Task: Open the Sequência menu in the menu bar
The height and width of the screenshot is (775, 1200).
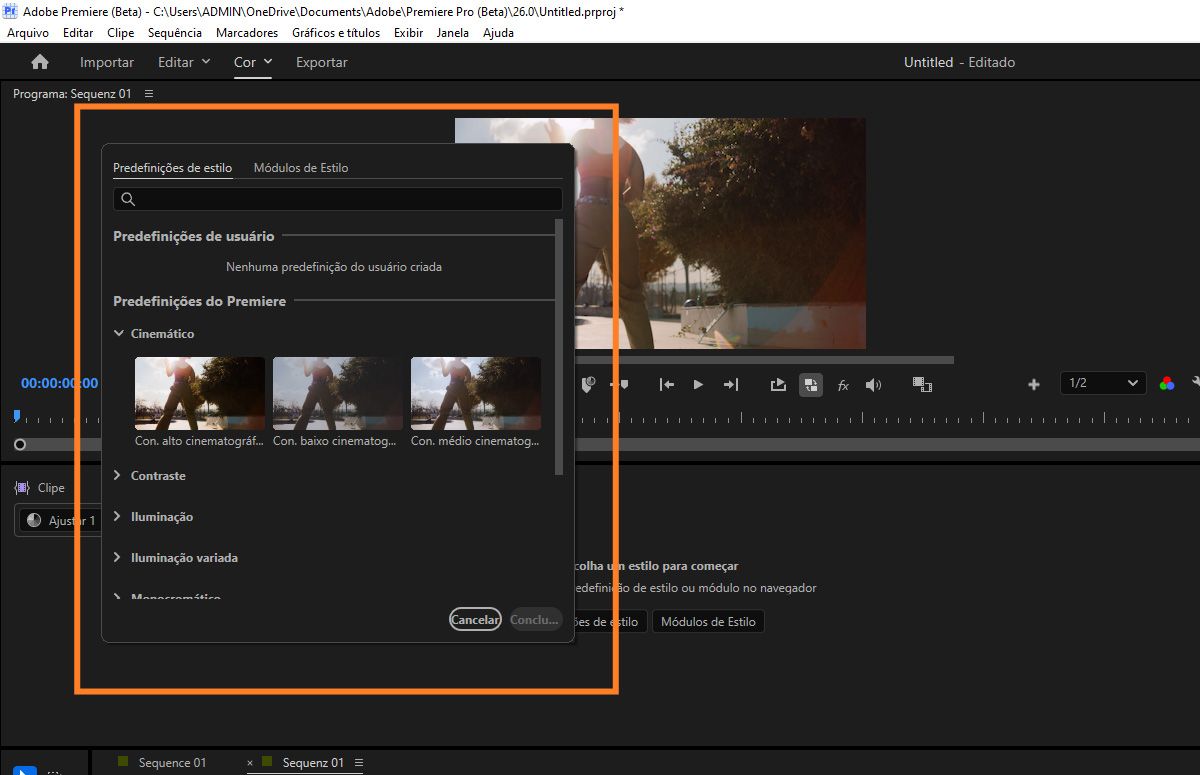Action: pyautogui.click(x=174, y=32)
